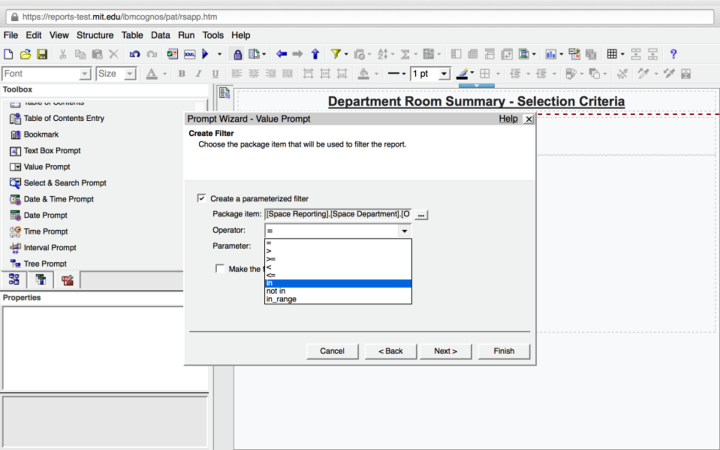Click the blue up arrow icon
The height and width of the screenshot is (450, 720).
[315, 54]
